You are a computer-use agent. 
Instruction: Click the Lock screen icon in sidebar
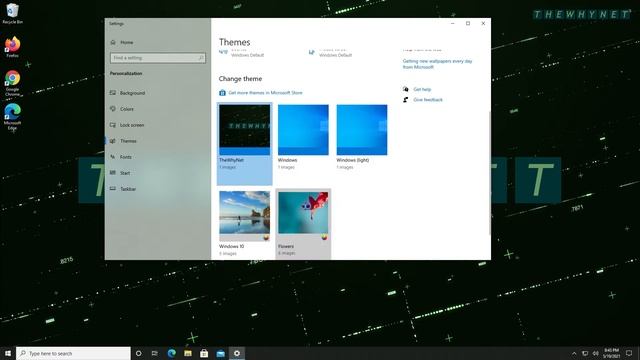tap(113, 125)
